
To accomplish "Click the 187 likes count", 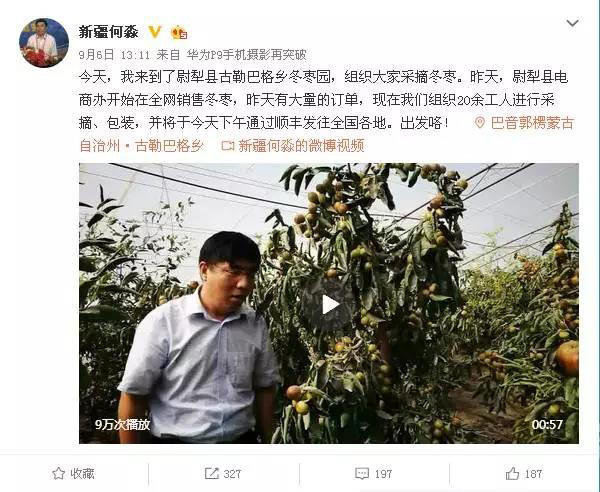I will (x=533, y=474).
